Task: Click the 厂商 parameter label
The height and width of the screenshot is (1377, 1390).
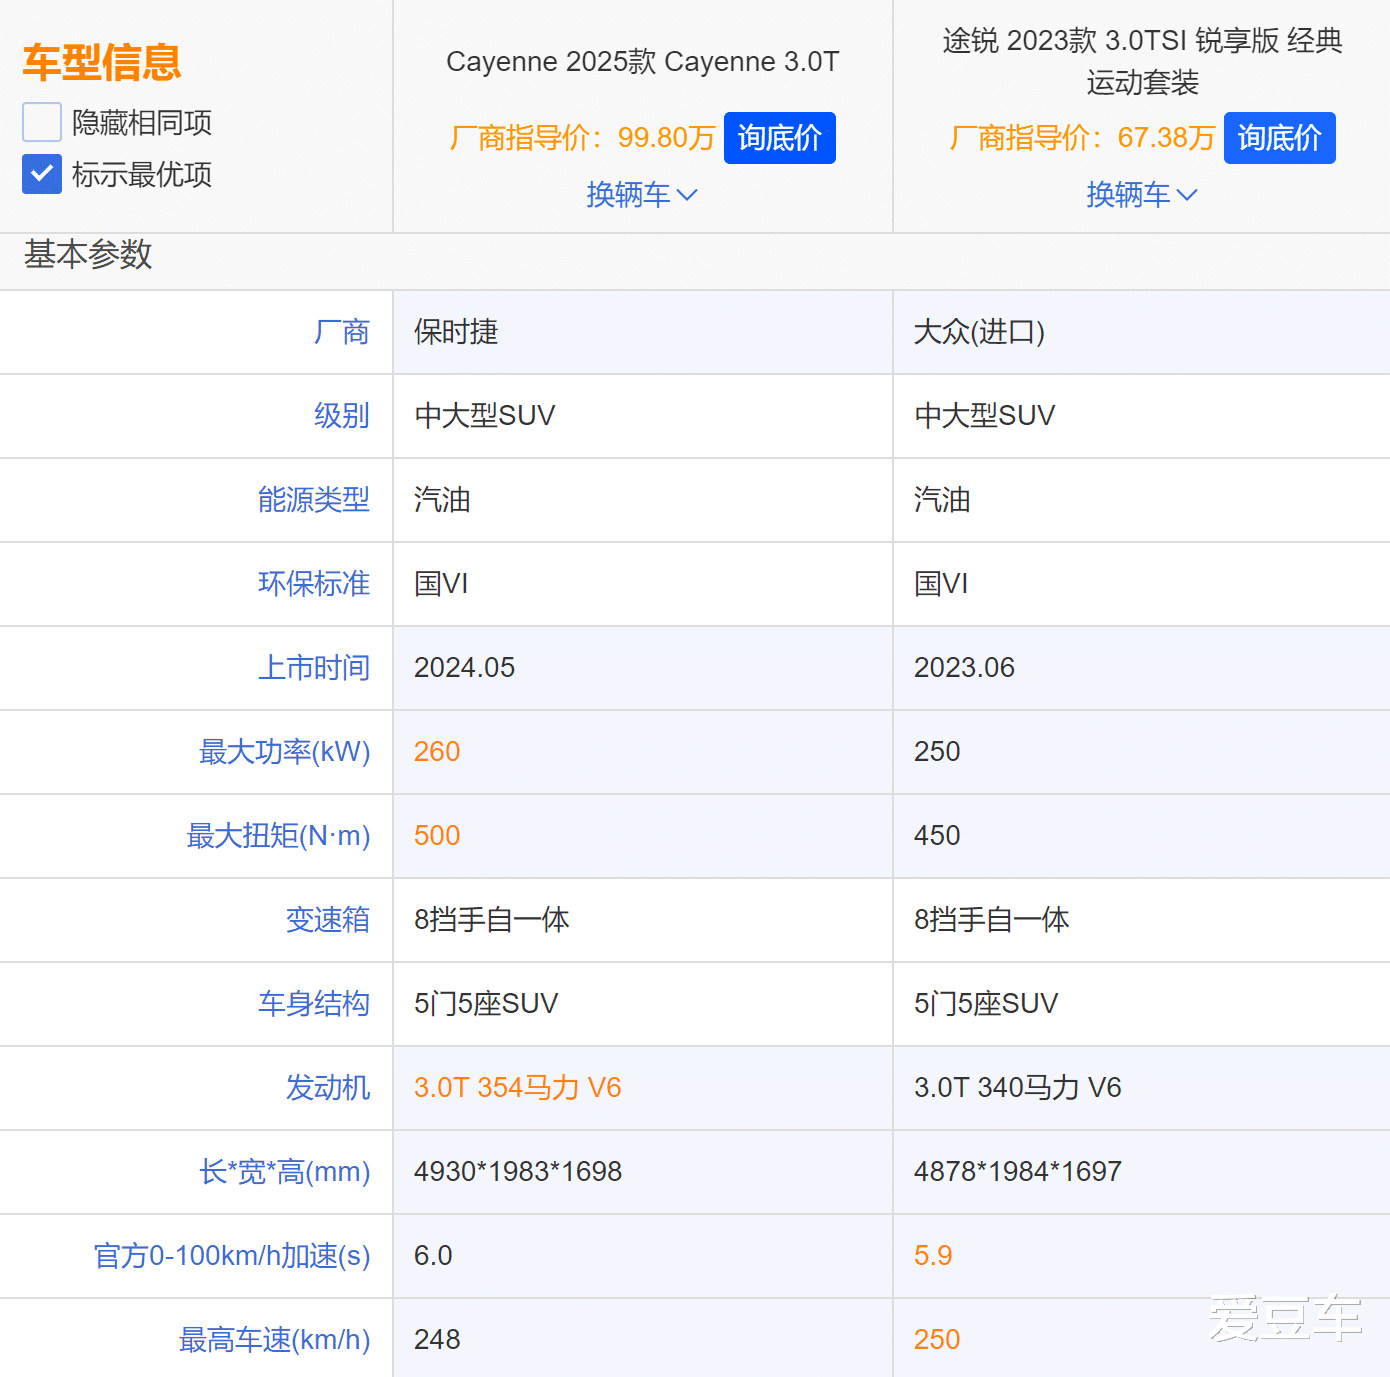Action: [342, 332]
